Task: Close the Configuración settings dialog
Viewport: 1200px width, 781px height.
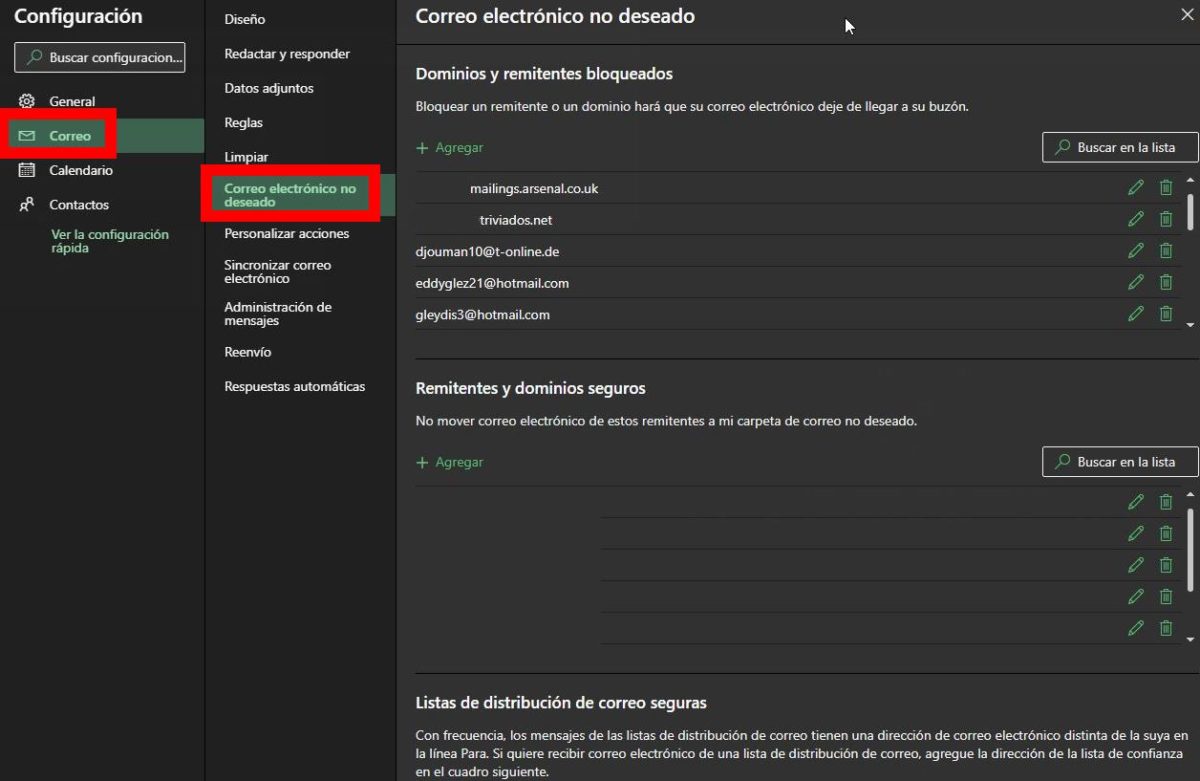Action: (1187, 15)
